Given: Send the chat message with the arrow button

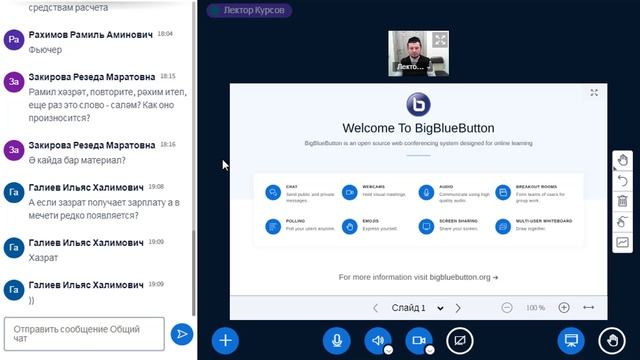Looking at the screenshot, I should click(182, 334).
